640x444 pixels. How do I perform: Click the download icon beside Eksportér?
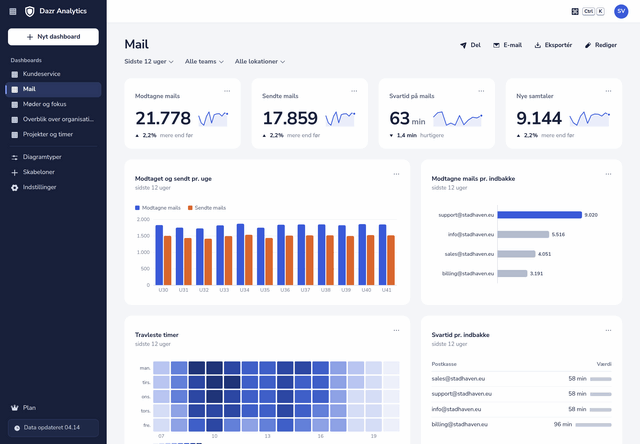click(x=538, y=45)
